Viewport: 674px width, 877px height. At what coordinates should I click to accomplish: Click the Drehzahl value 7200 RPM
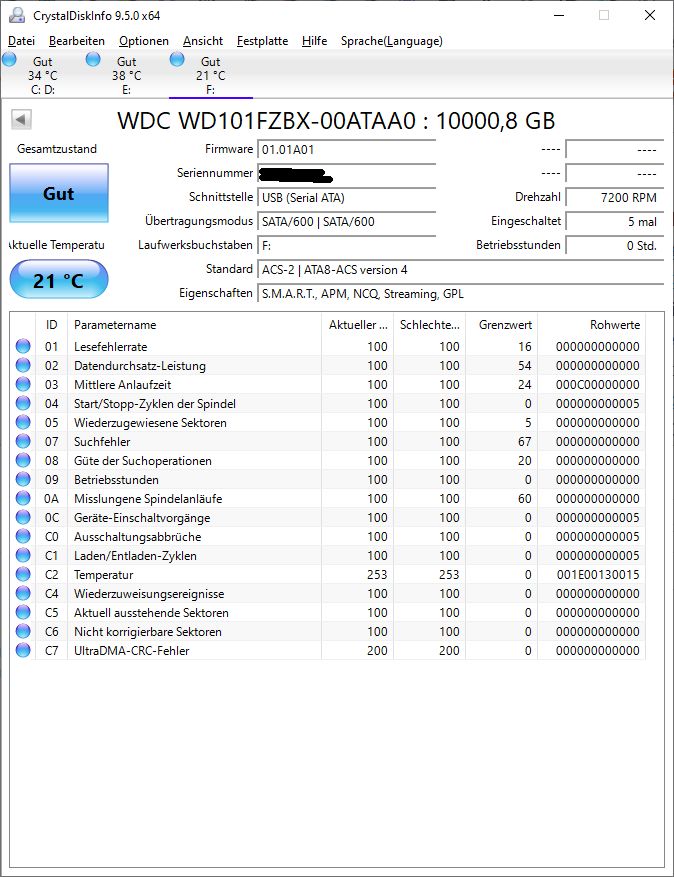(615, 198)
